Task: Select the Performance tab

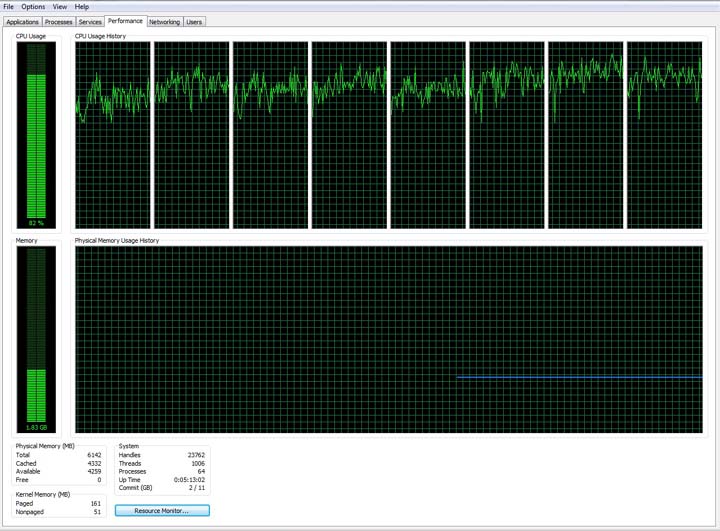Action: [x=126, y=21]
